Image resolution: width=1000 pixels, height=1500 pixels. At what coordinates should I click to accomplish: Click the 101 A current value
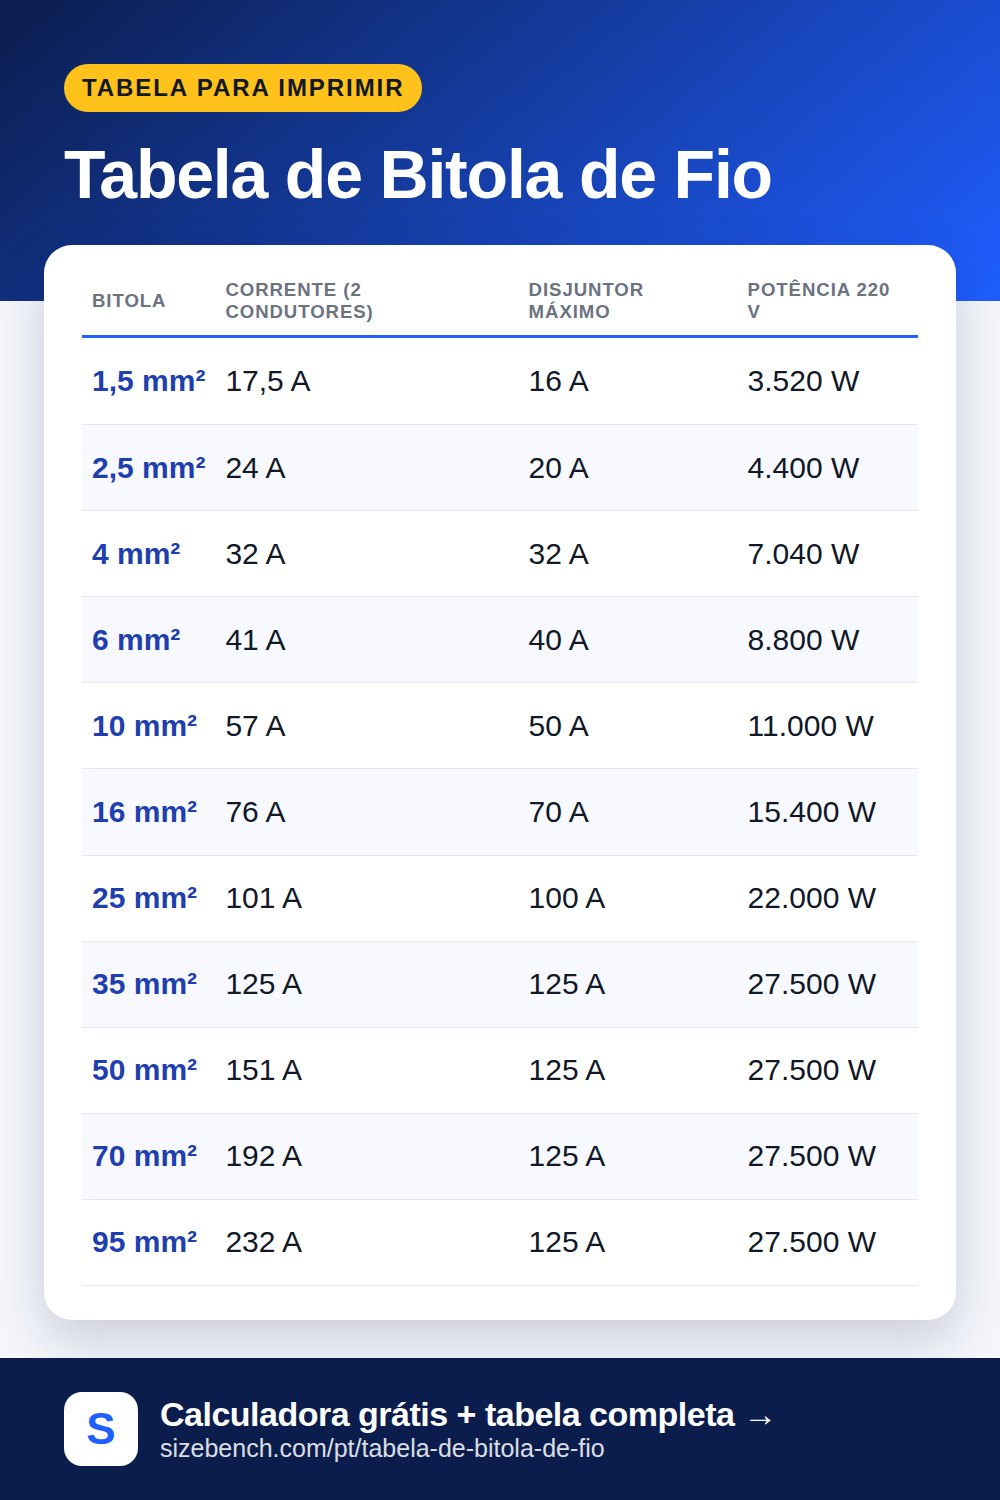point(263,897)
